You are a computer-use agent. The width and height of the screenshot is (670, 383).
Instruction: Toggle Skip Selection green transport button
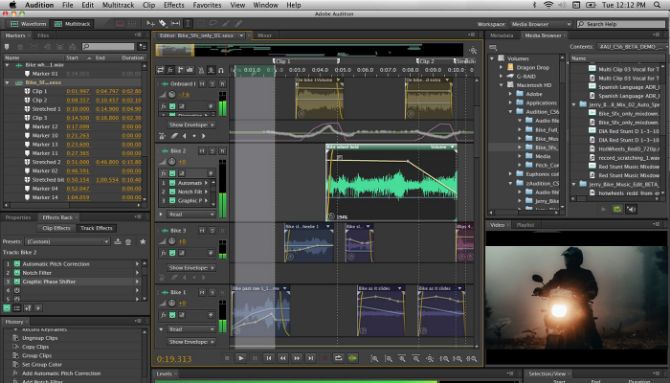[353, 358]
